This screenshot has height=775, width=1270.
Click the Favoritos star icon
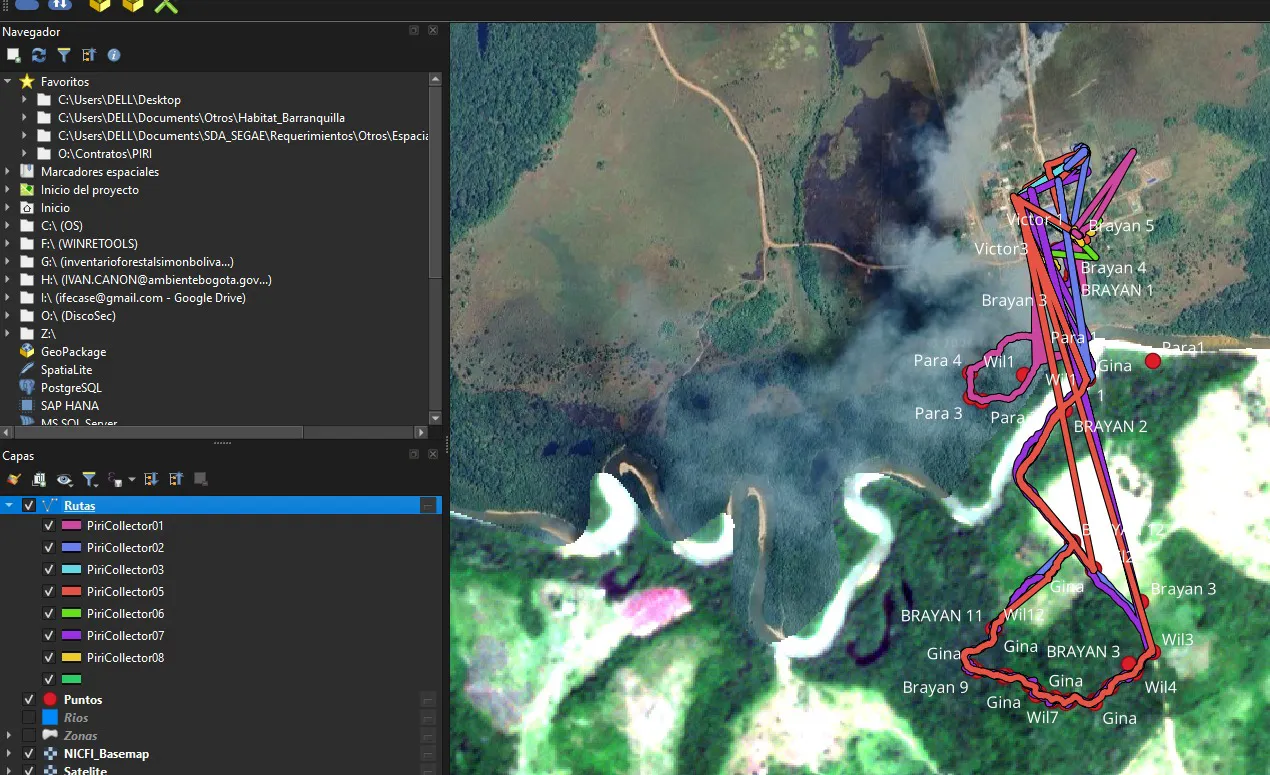27,82
